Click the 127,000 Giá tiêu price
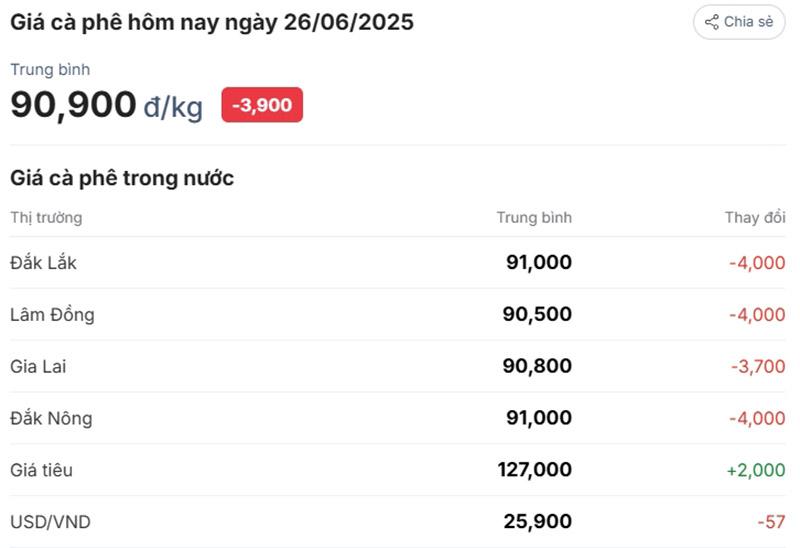The width and height of the screenshot is (800, 548). 535,470
